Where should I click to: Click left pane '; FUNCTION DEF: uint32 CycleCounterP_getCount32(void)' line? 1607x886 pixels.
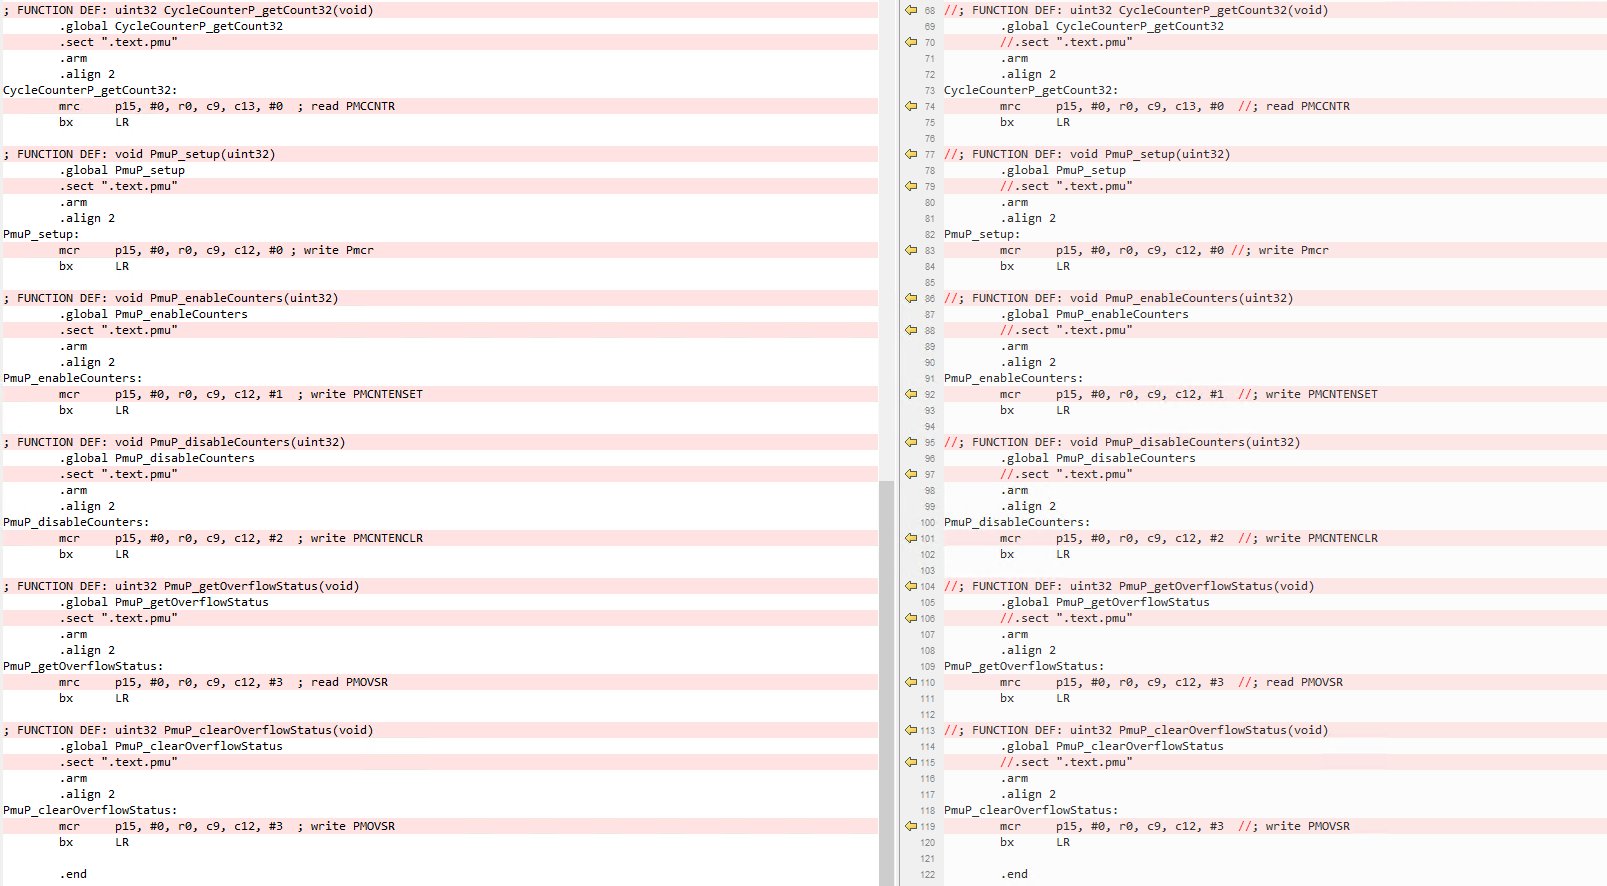tap(440, 10)
